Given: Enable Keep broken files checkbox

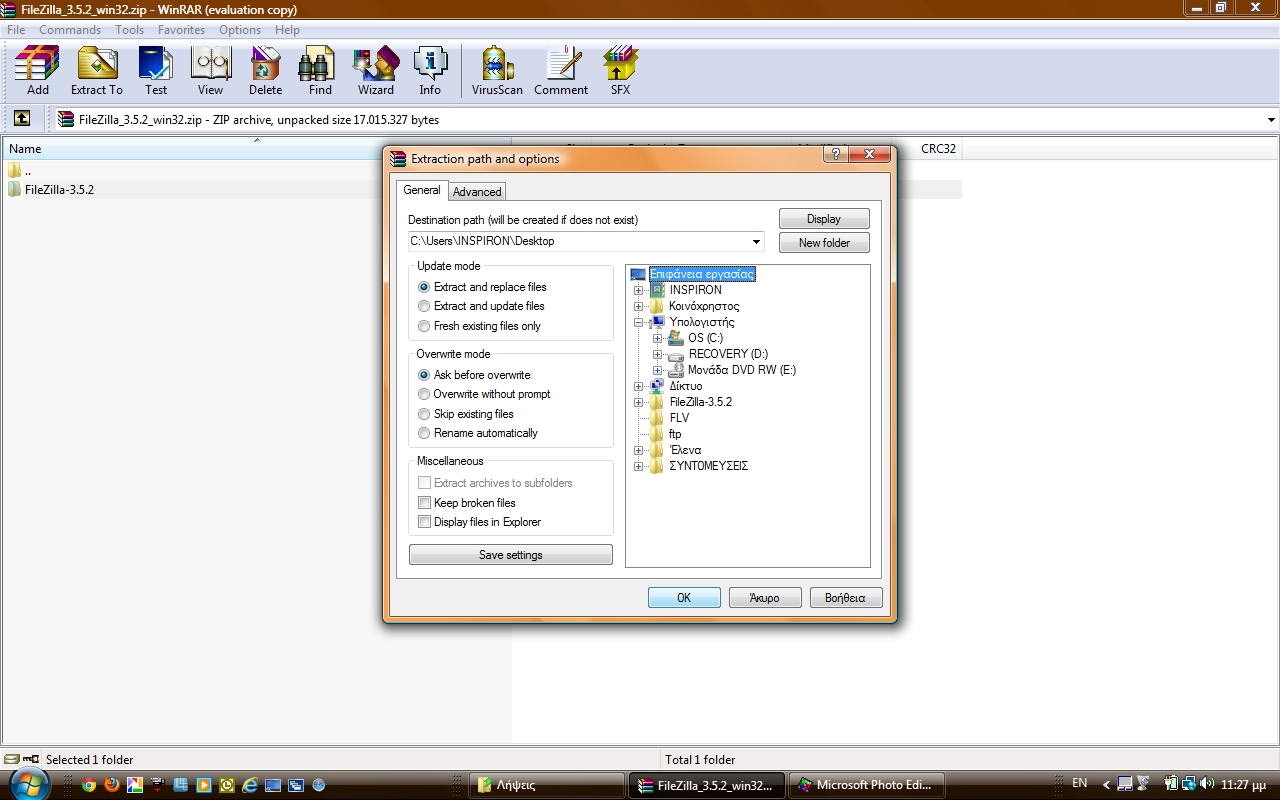Looking at the screenshot, I should pos(424,503).
